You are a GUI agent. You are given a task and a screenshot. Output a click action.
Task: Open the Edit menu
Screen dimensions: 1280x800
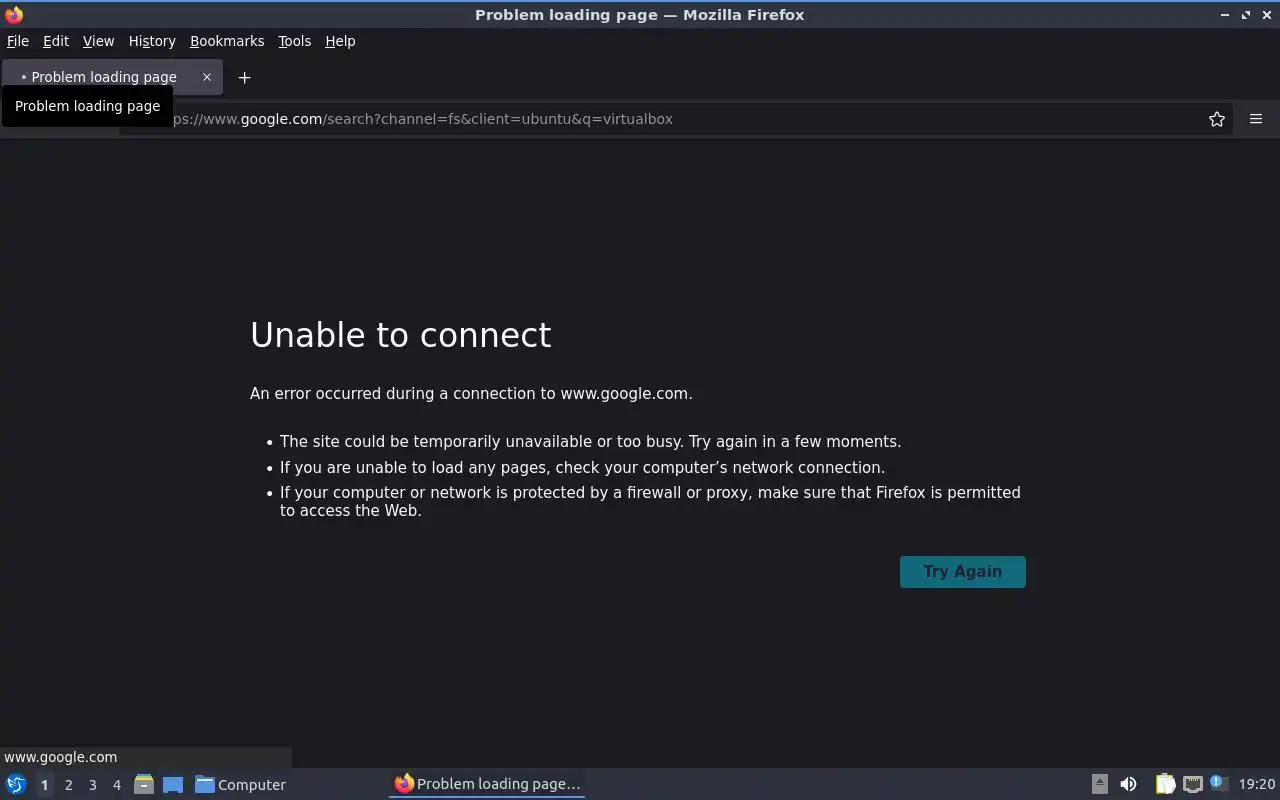coord(56,41)
